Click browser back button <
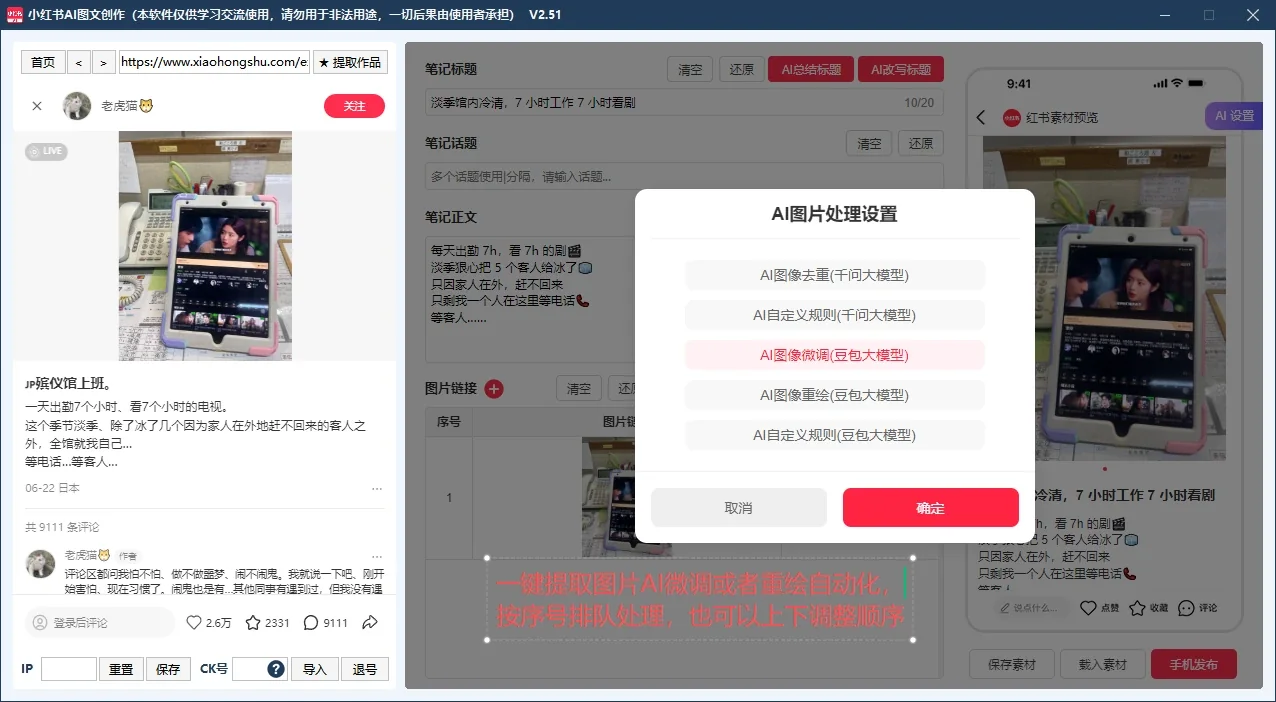Image resolution: width=1276 pixels, height=702 pixels. tap(80, 62)
